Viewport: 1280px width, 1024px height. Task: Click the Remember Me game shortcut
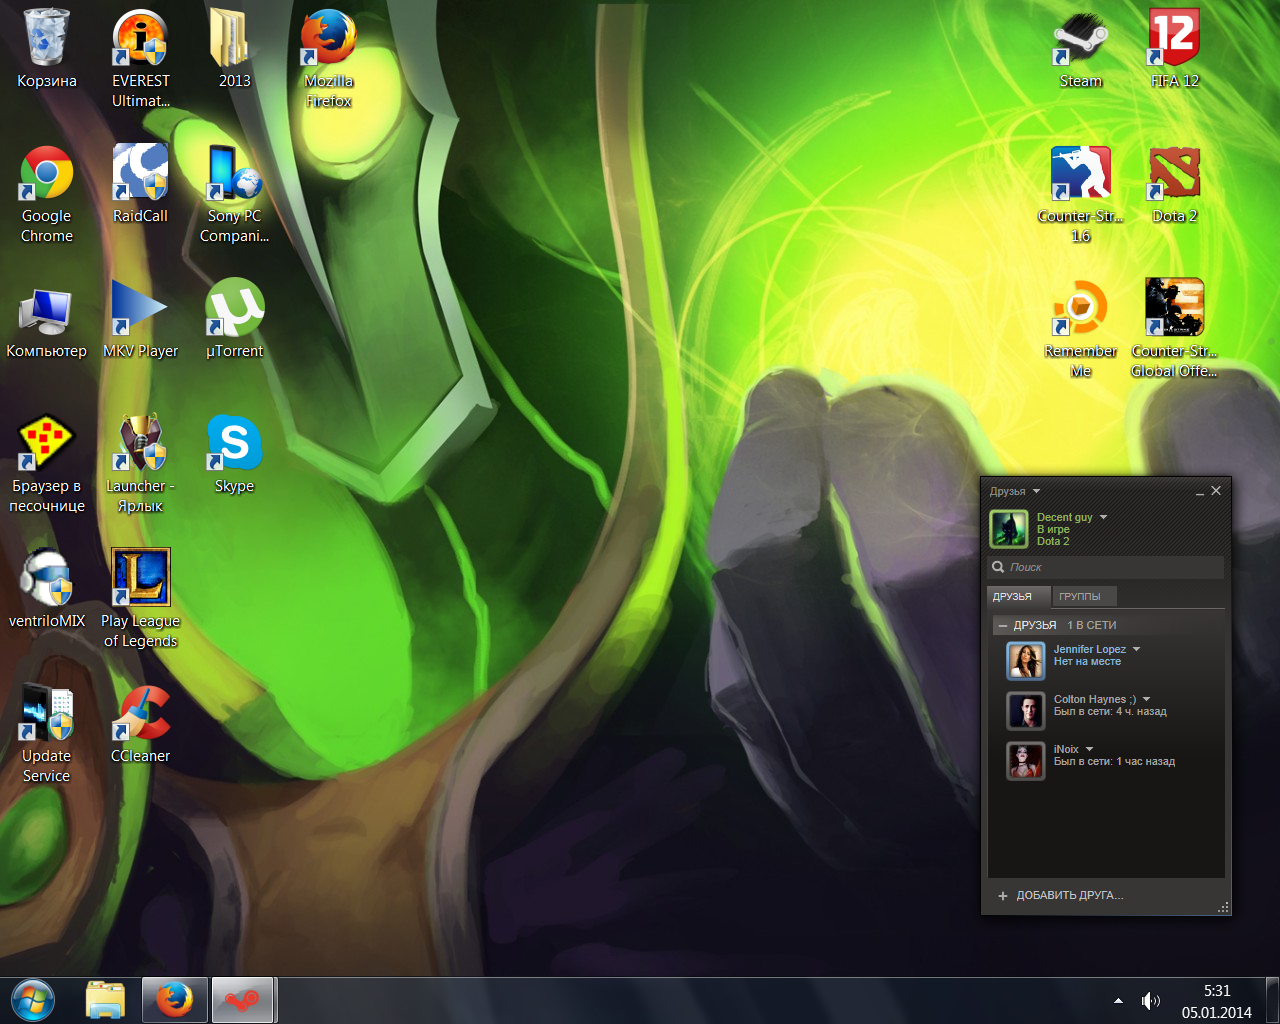pos(1080,308)
